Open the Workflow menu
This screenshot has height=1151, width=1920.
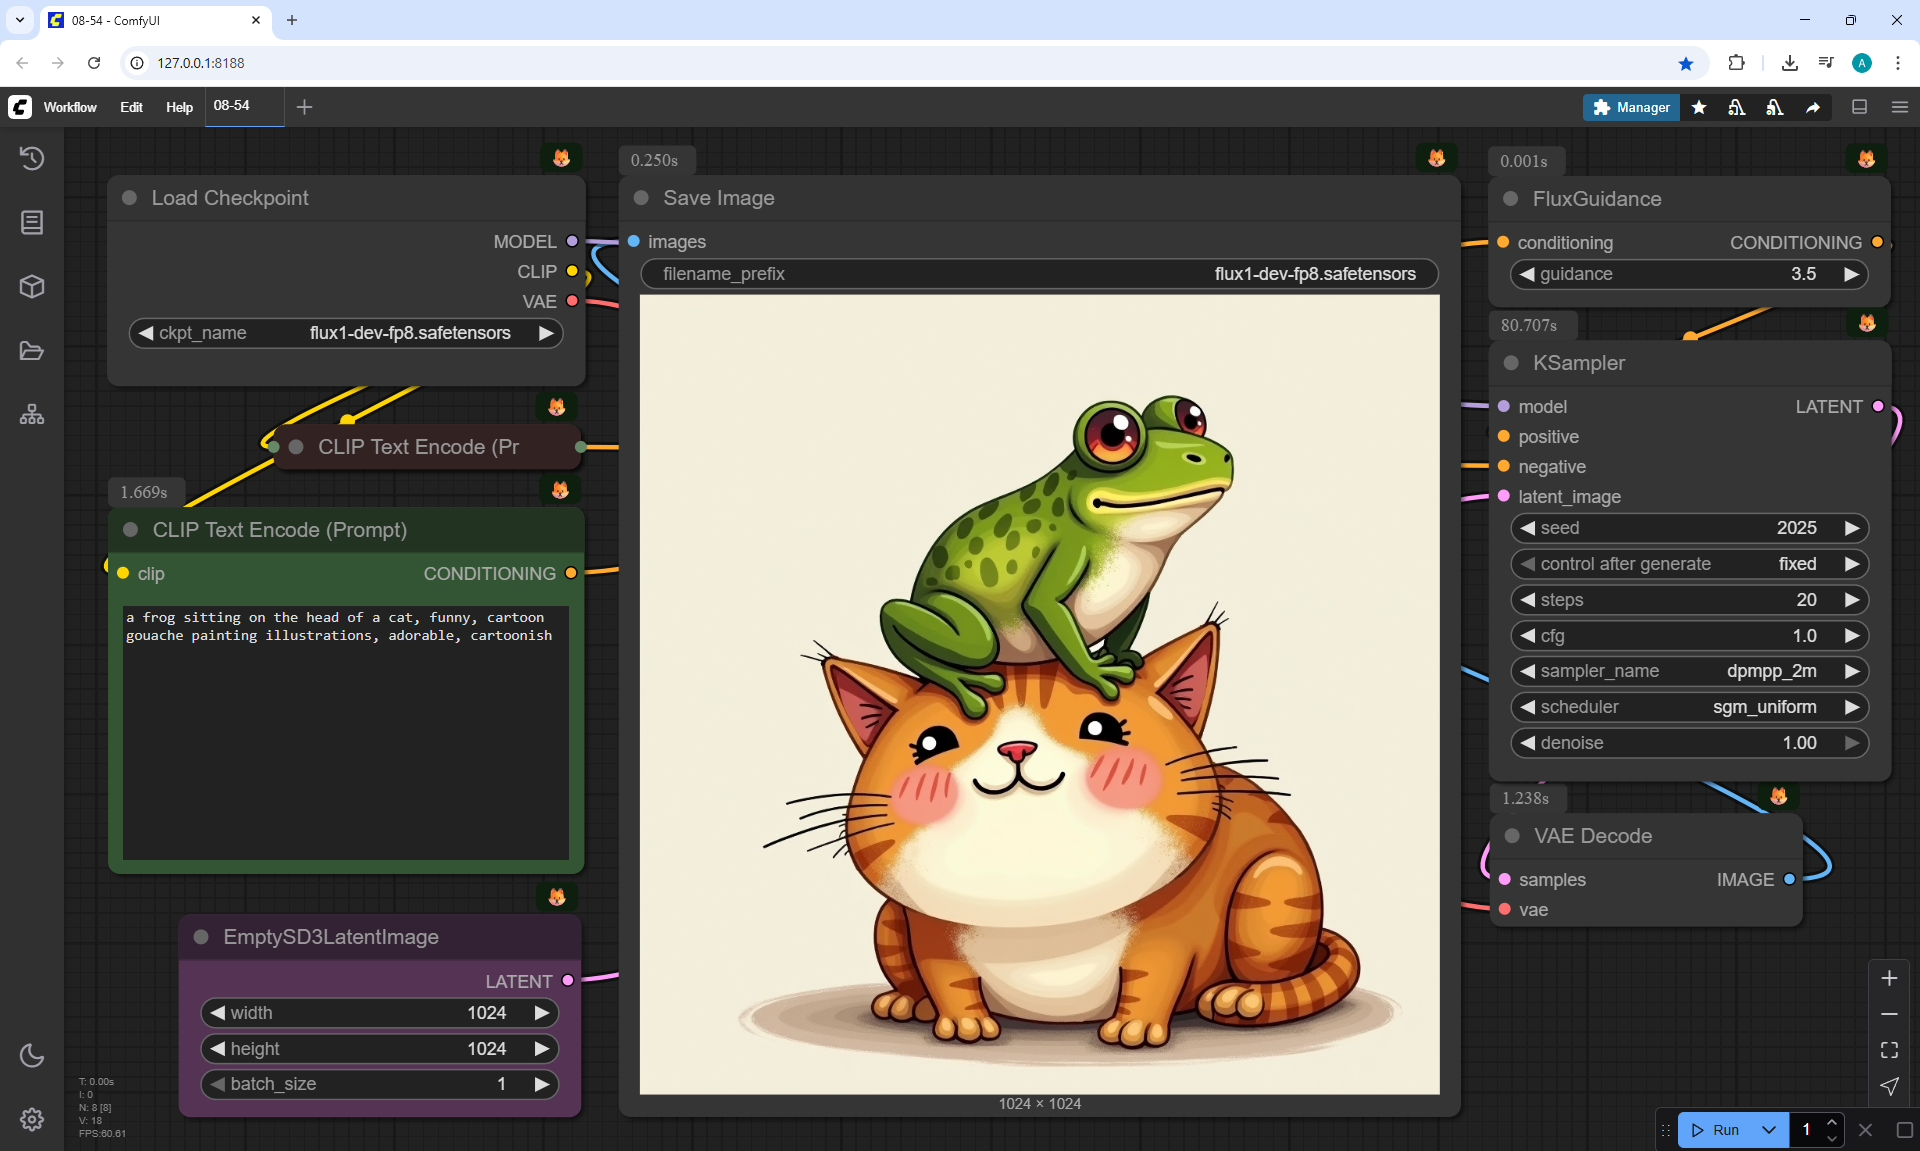pos(70,107)
